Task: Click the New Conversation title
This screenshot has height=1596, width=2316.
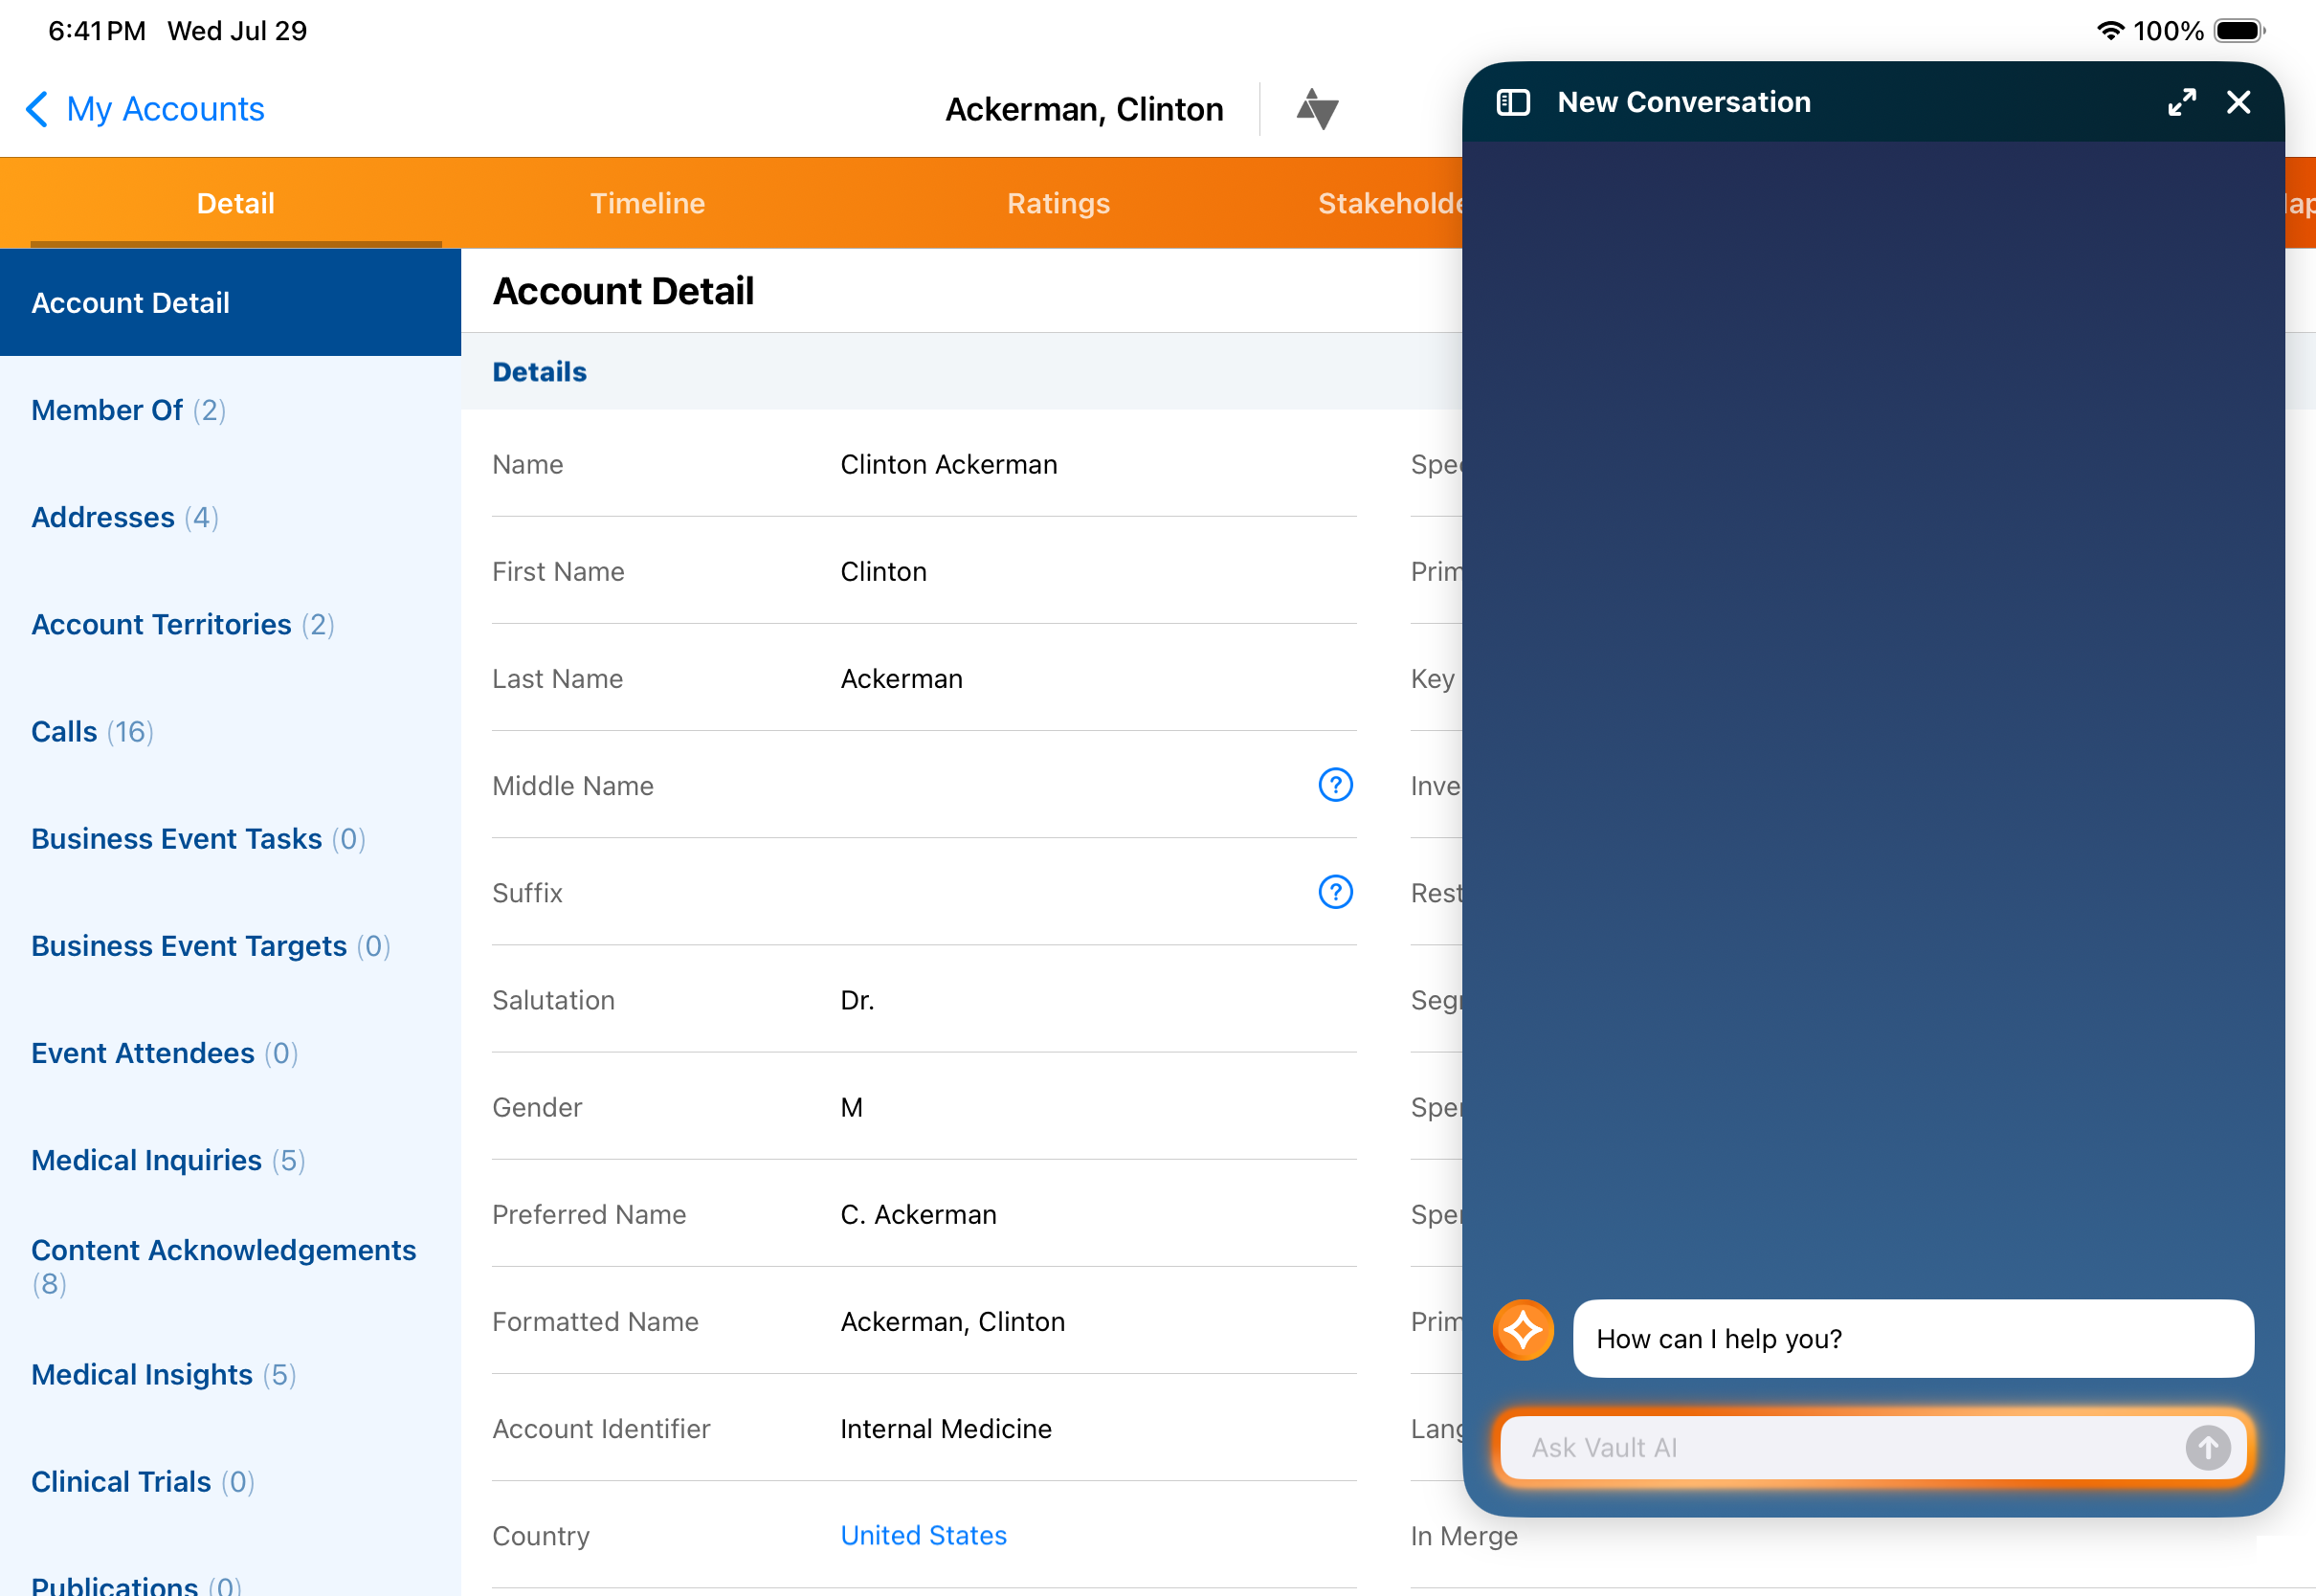Action: pyautogui.click(x=1684, y=102)
